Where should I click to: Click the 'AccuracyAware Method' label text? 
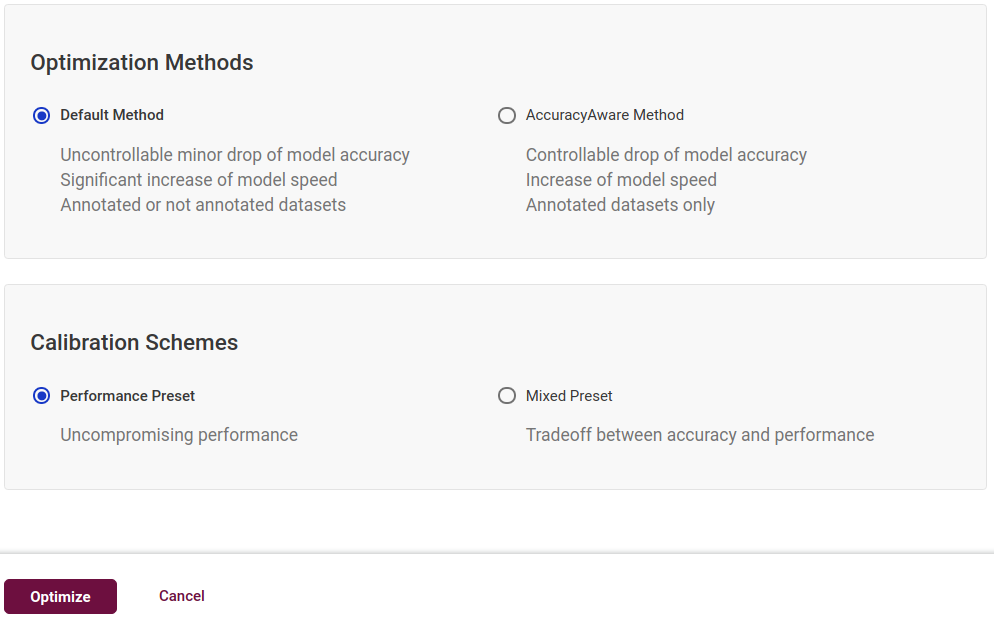pos(605,115)
